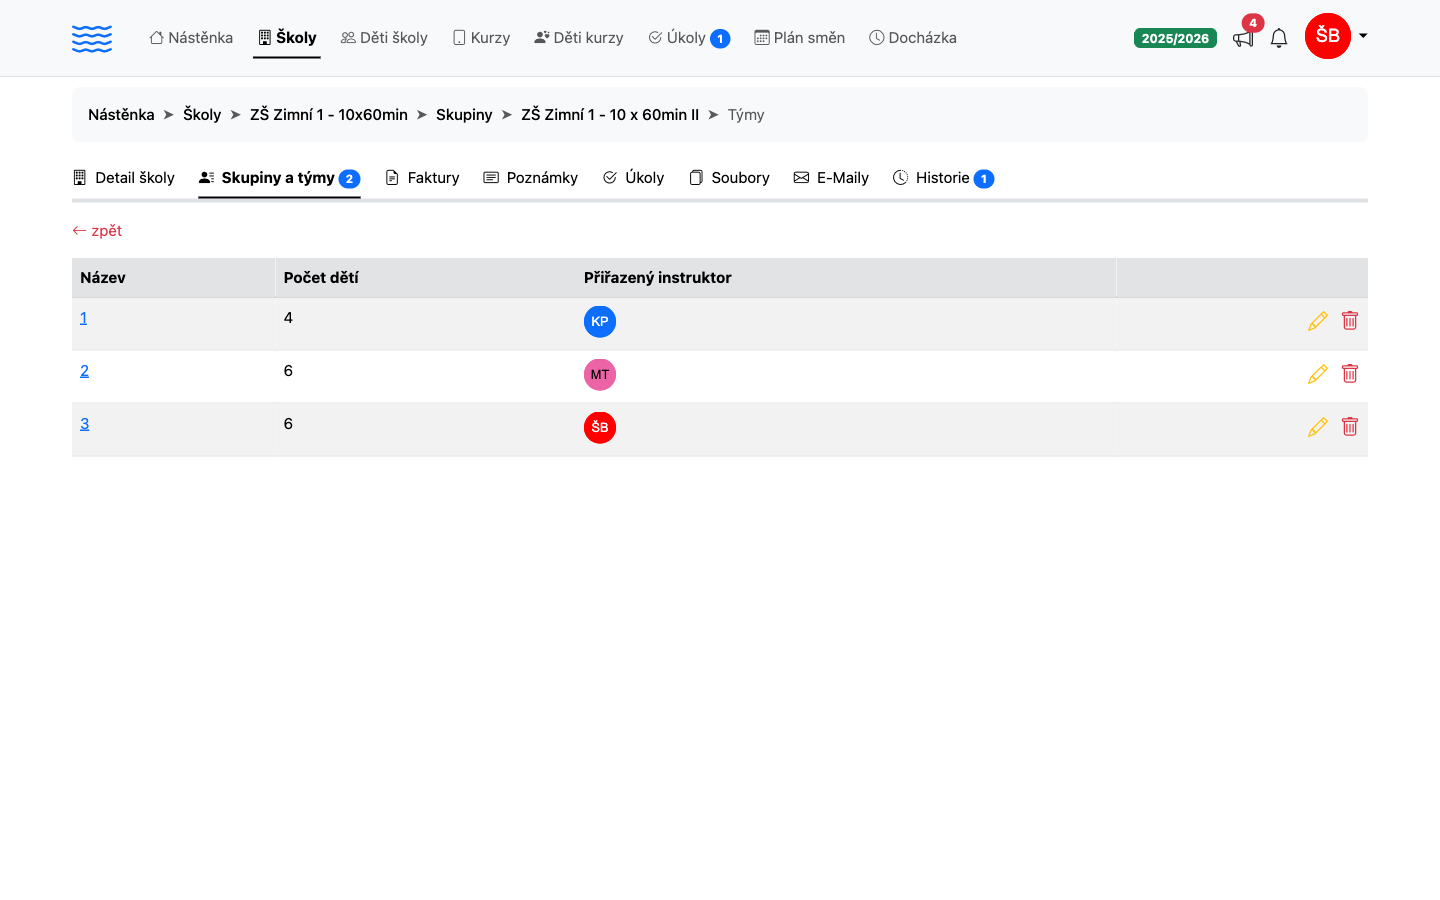
Task: Go to Skupiny in the breadcrumb
Action: coord(464,115)
